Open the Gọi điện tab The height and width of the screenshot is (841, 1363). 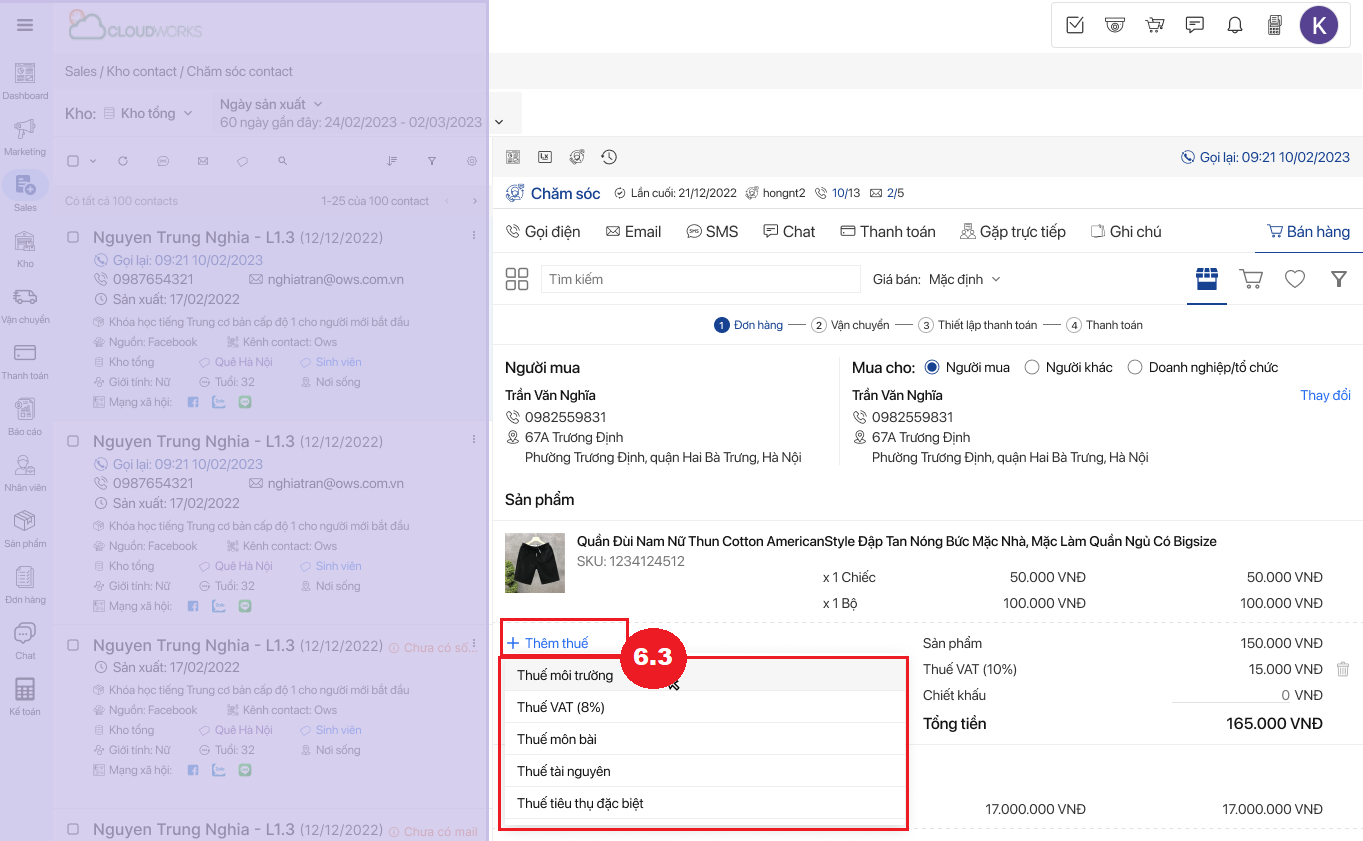click(543, 231)
